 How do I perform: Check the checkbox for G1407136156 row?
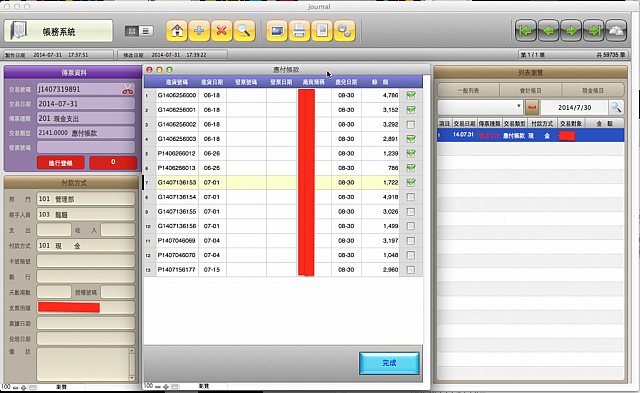[x=411, y=226]
